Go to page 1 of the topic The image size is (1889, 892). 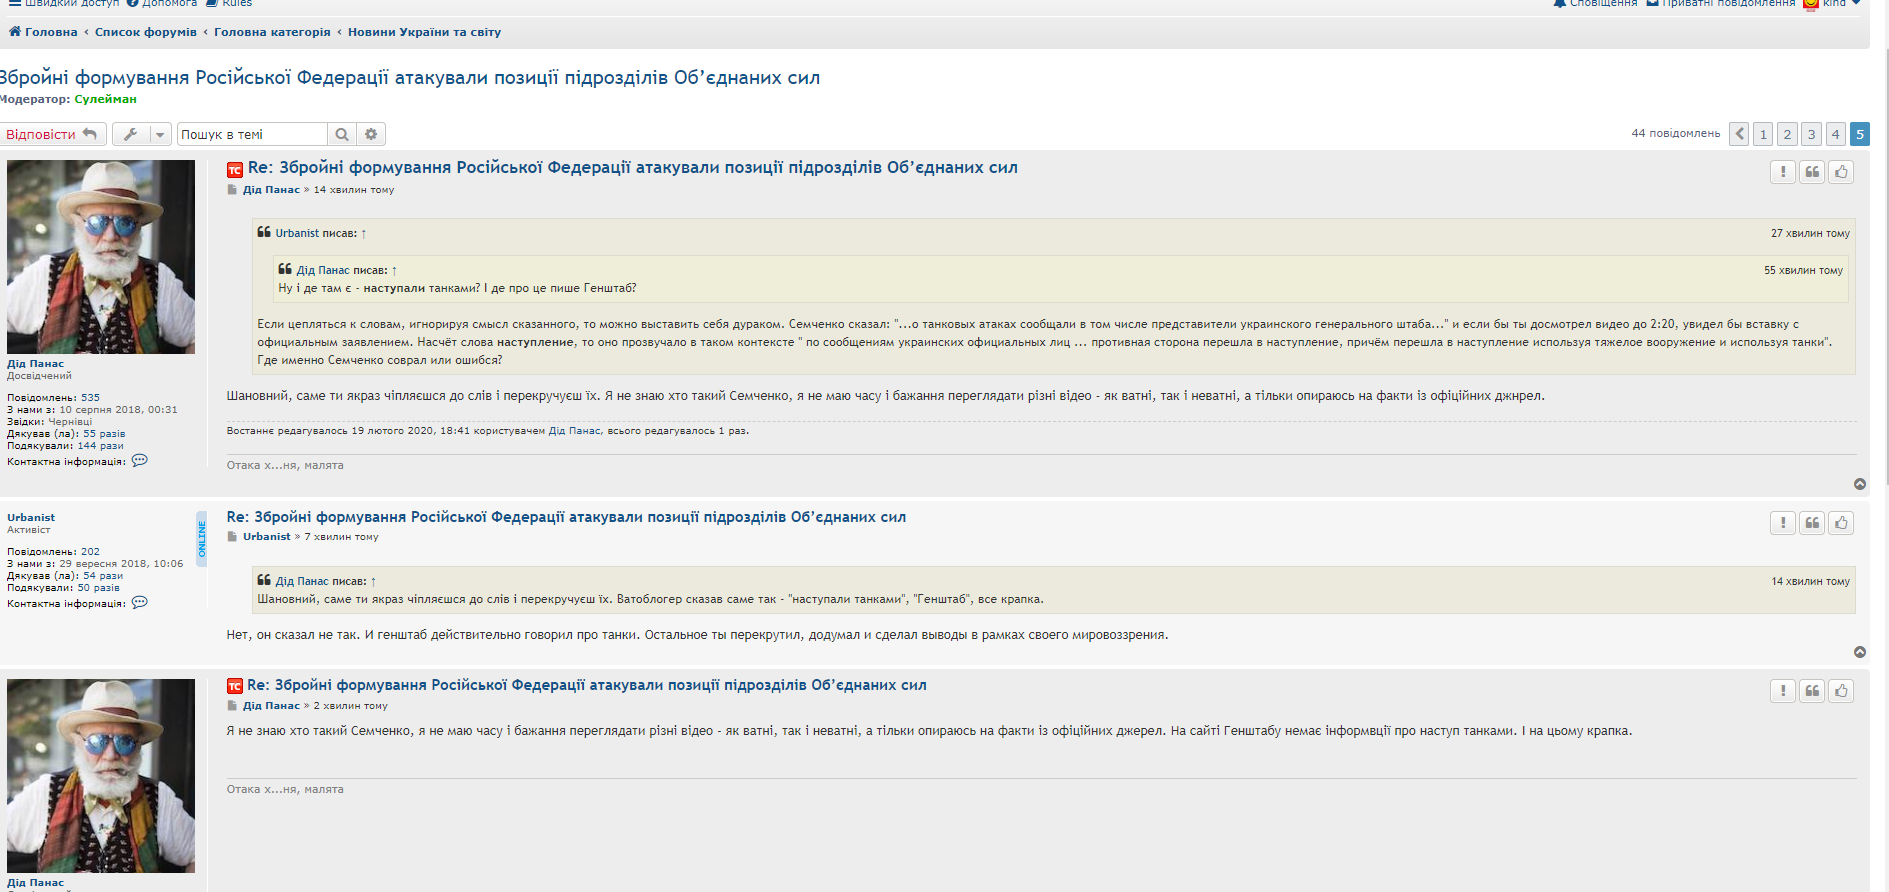tap(1763, 134)
